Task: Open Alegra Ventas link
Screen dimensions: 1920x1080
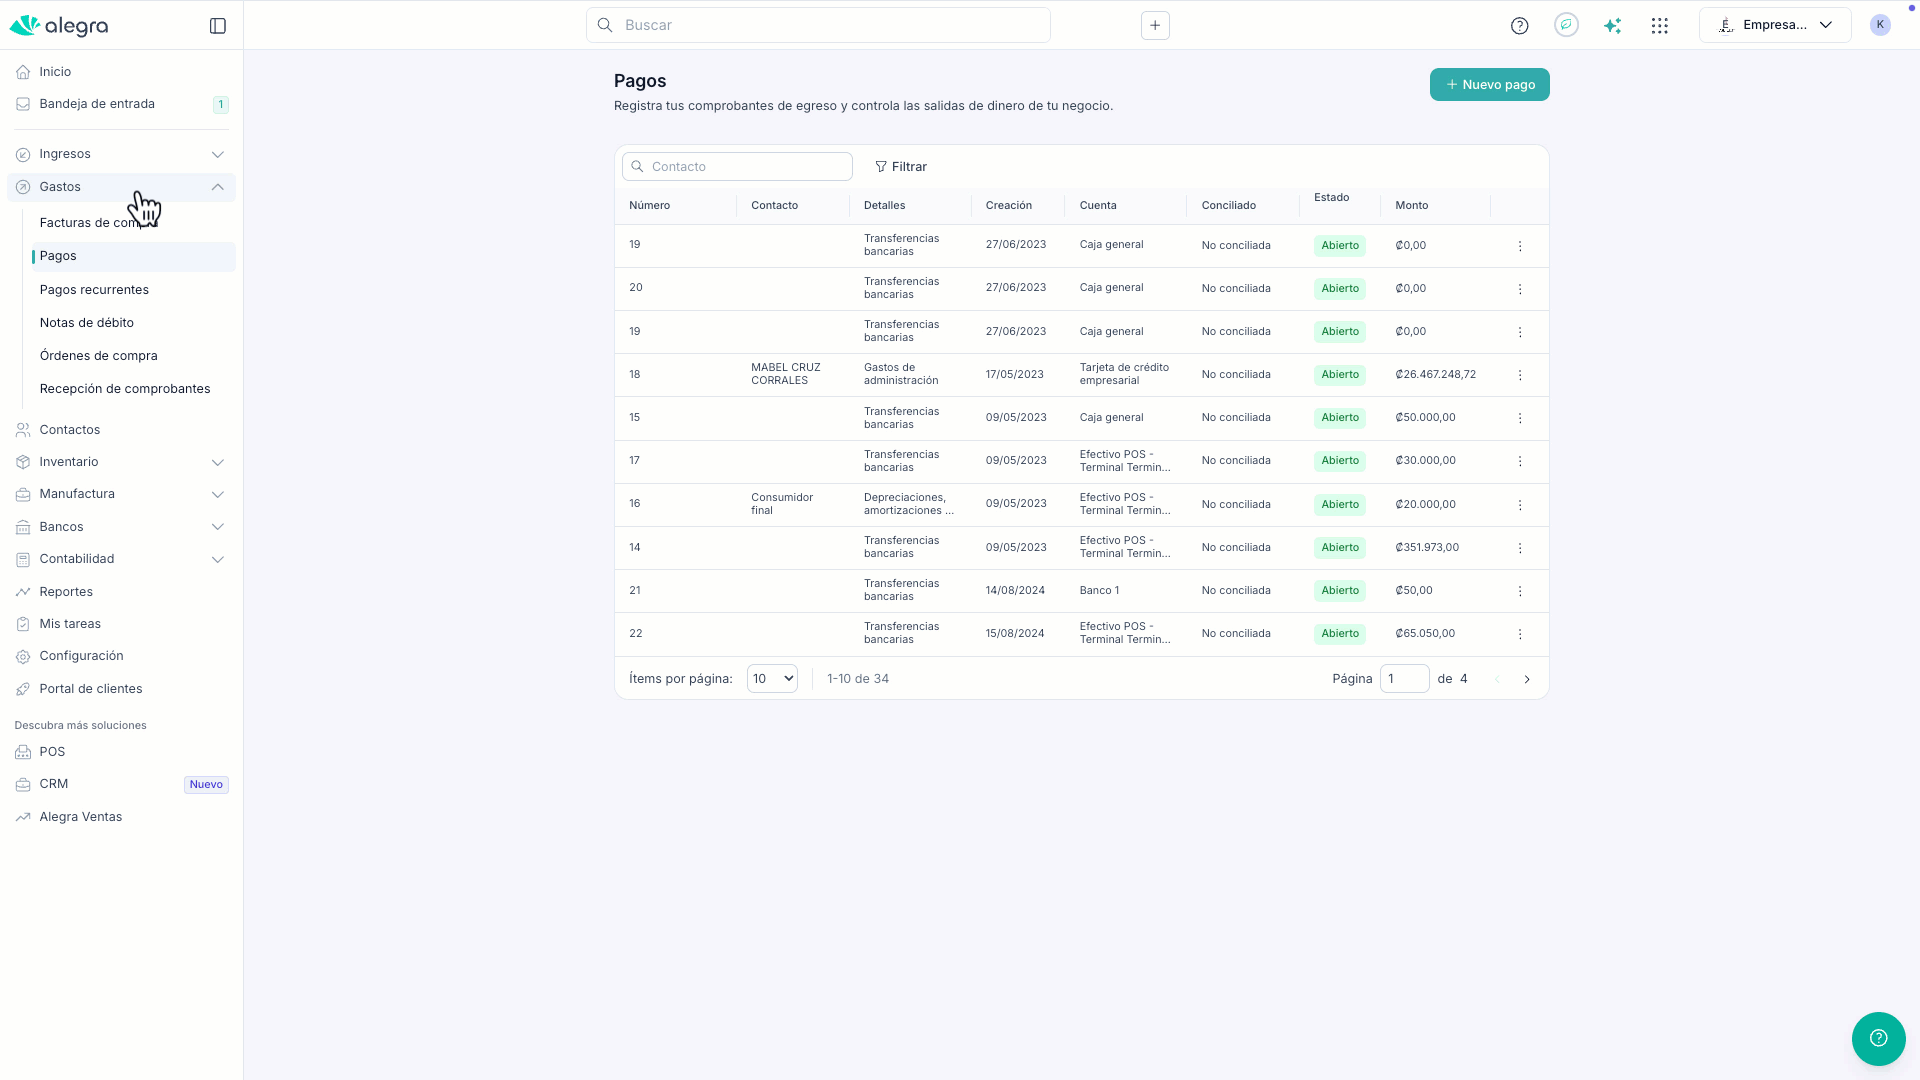Action: 81,817
